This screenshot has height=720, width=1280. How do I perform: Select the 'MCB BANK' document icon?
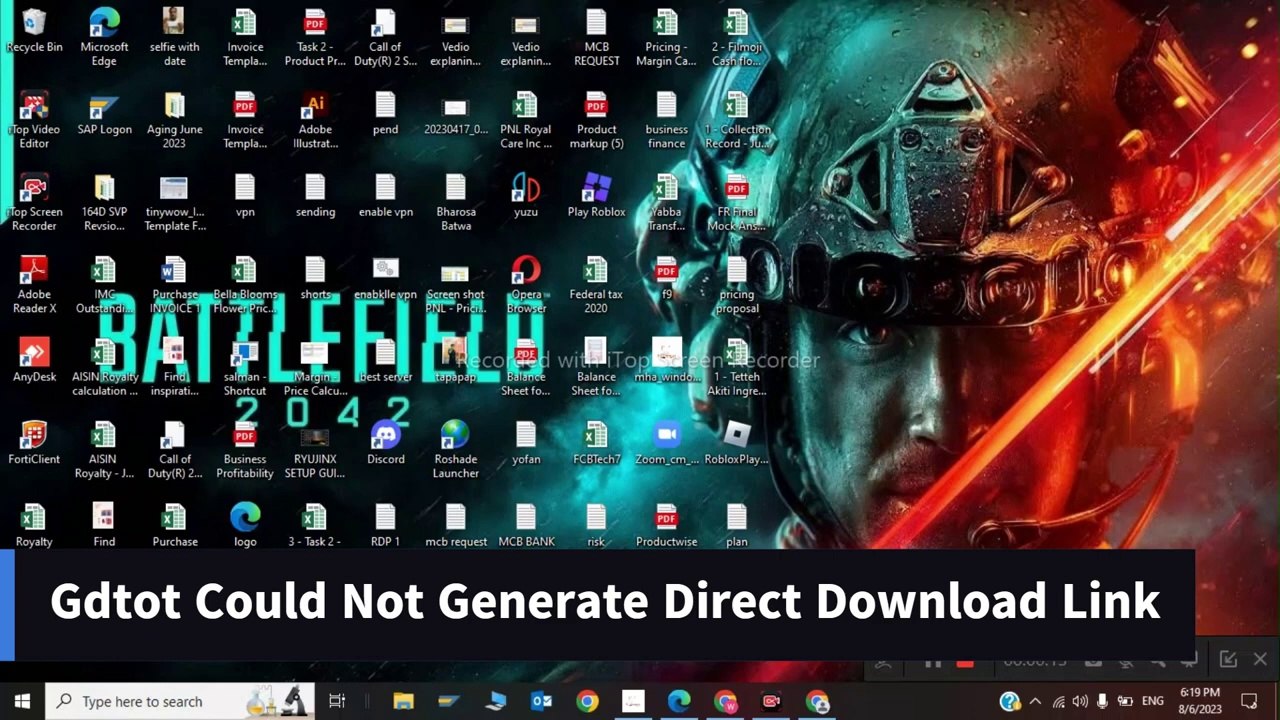[x=526, y=525]
